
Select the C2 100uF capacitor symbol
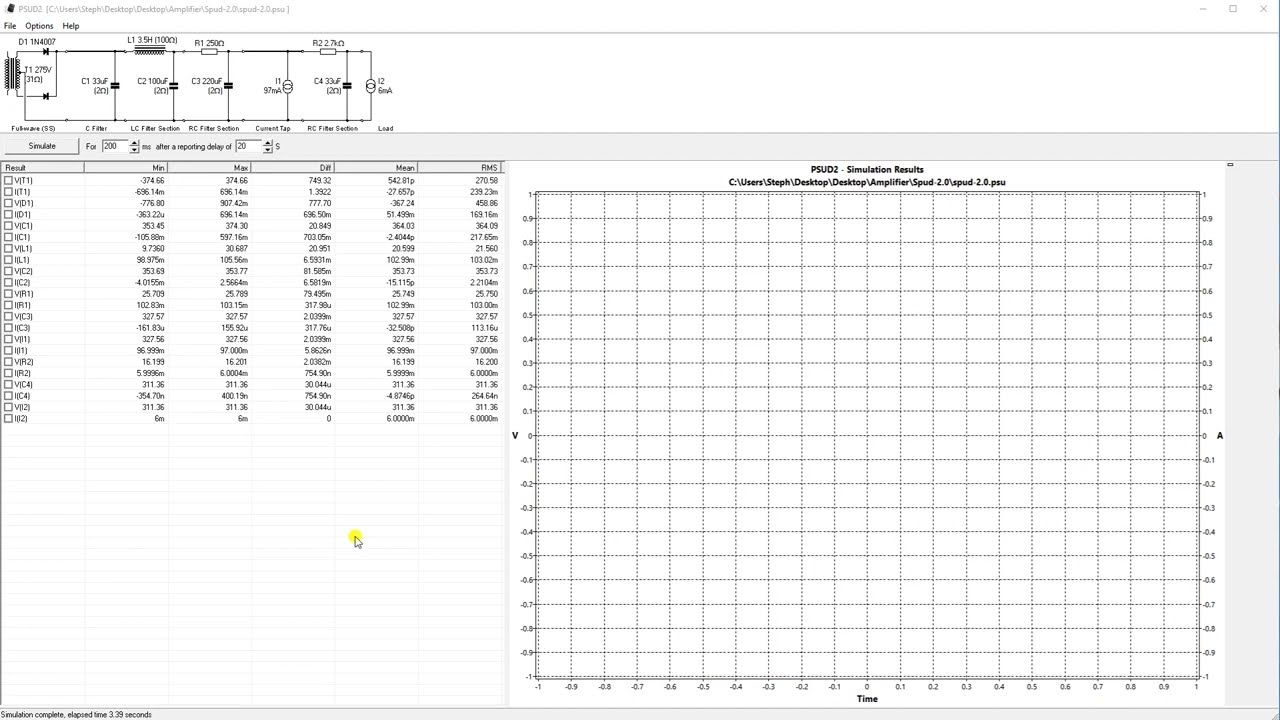tap(174, 86)
